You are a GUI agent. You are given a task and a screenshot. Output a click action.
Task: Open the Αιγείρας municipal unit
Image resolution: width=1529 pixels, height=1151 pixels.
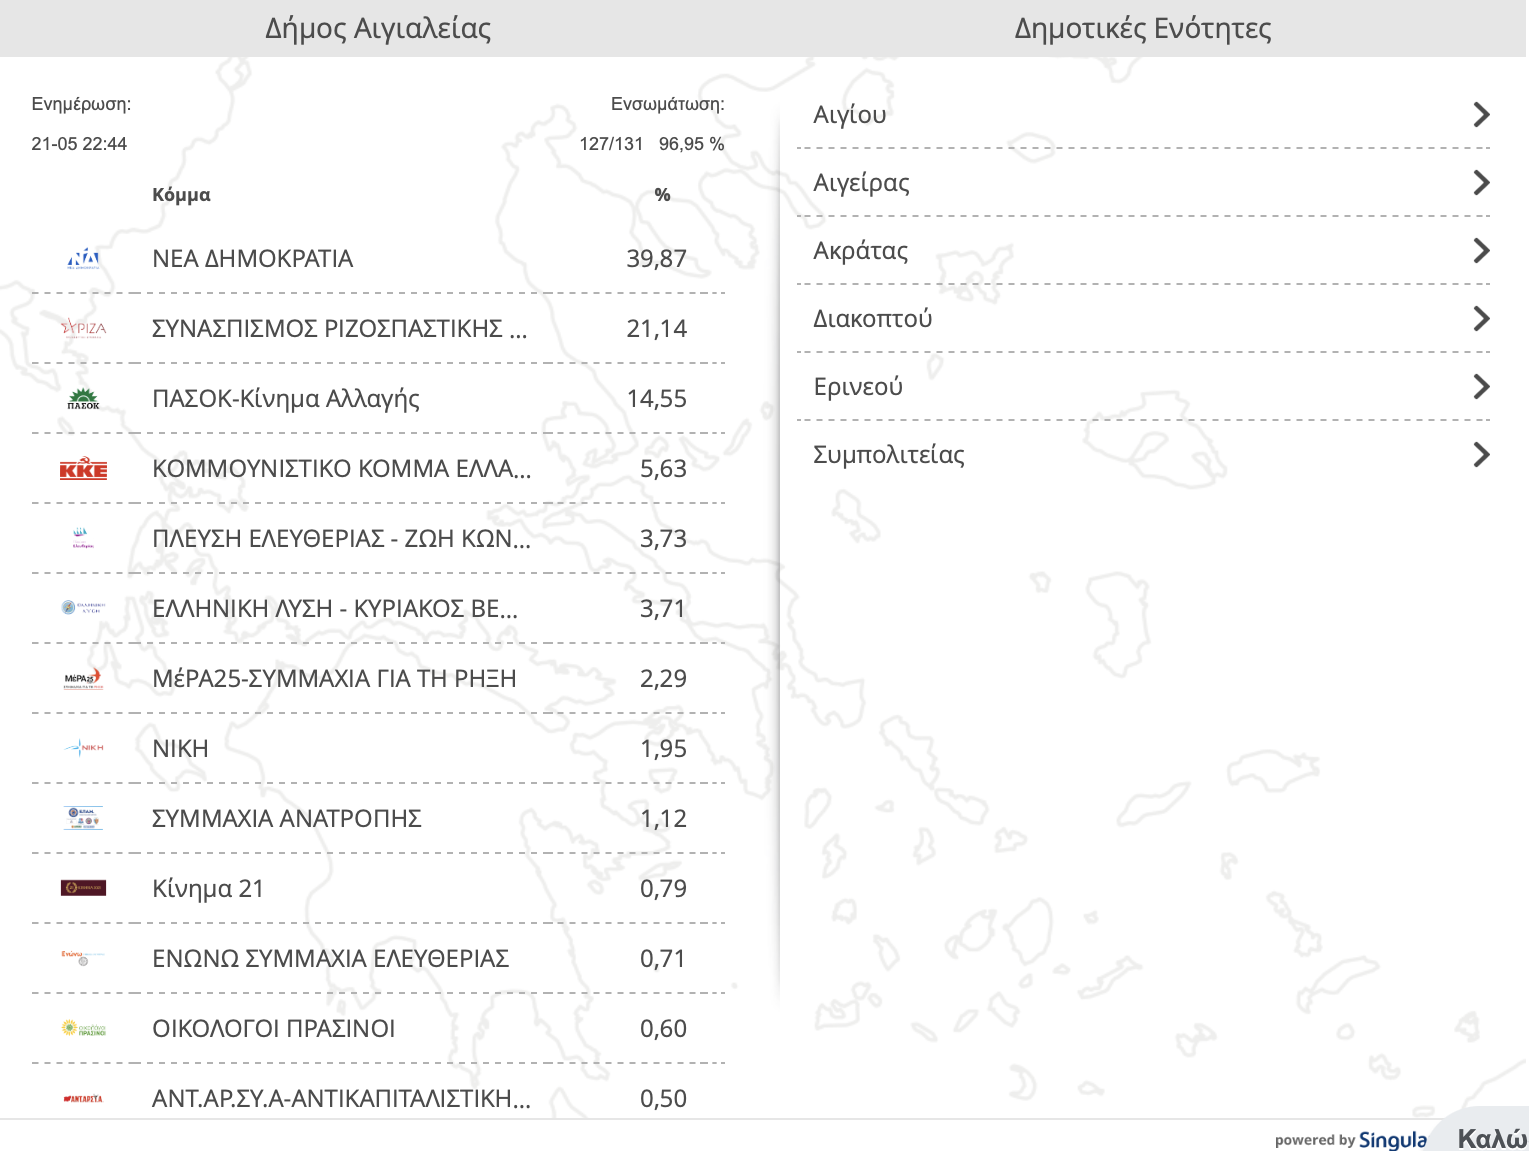pyautogui.click(x=1143, y=183)
